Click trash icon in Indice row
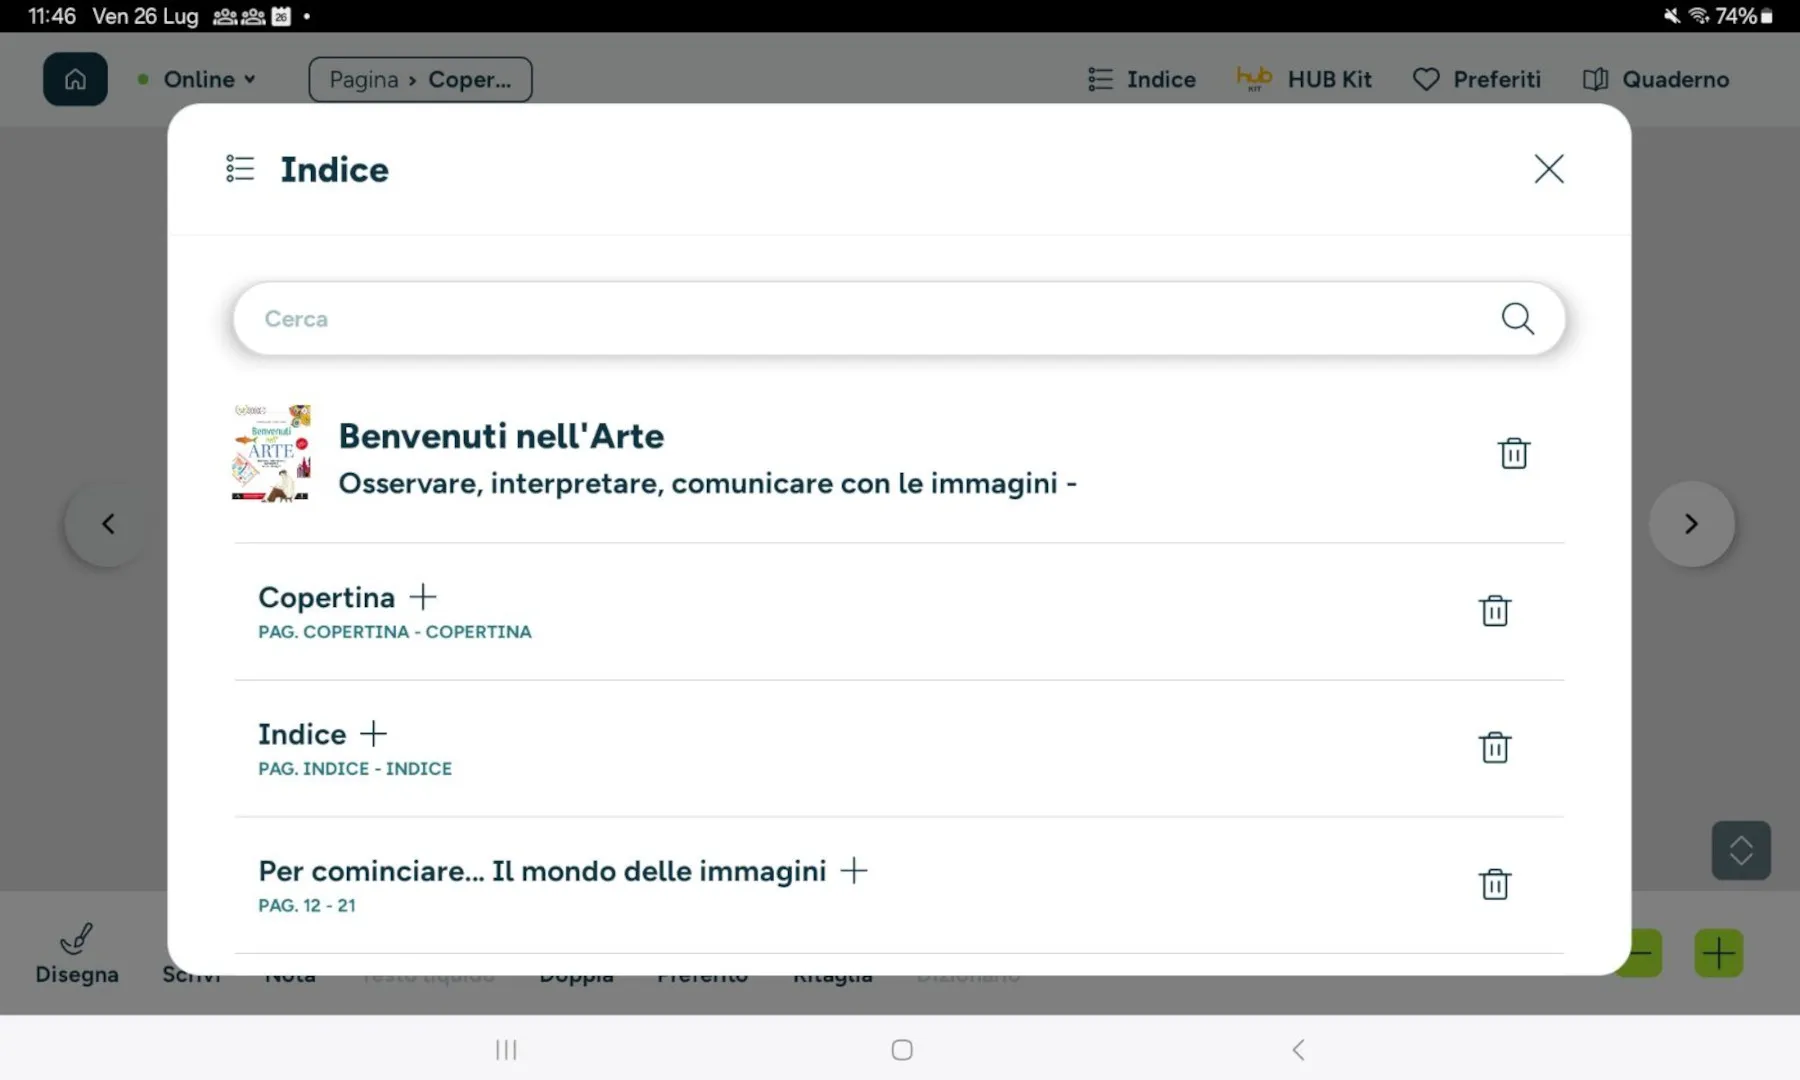 pos(1494,747)
